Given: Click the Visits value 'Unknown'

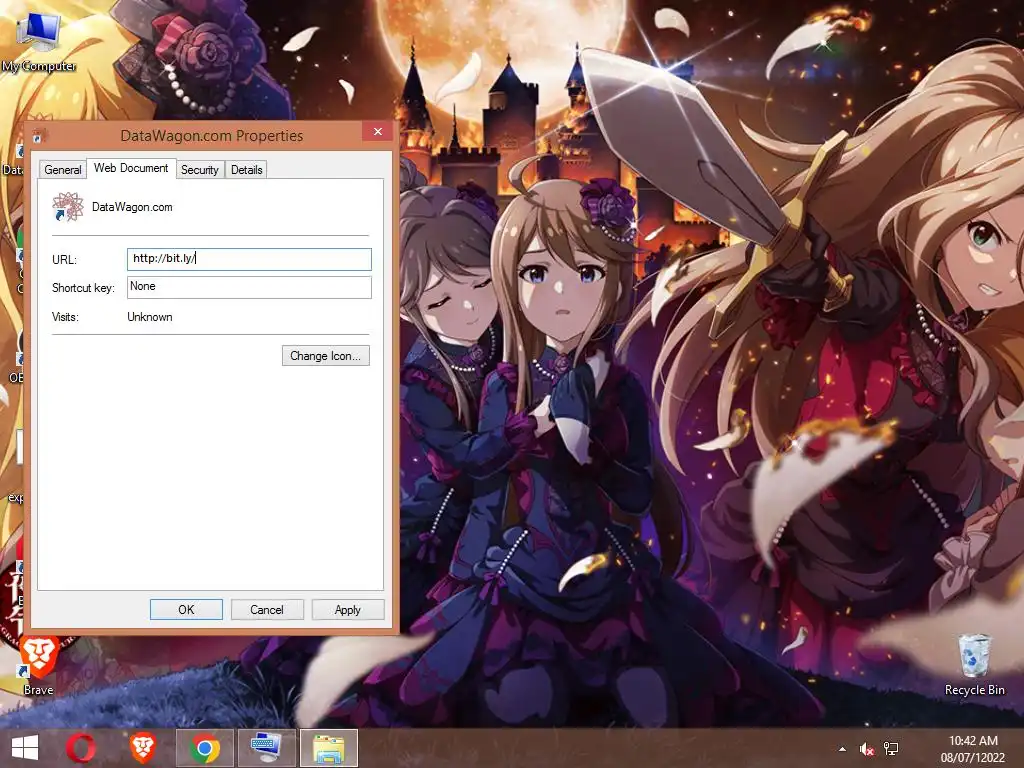Looking at the screenshot, I should [x=150, y=317].
